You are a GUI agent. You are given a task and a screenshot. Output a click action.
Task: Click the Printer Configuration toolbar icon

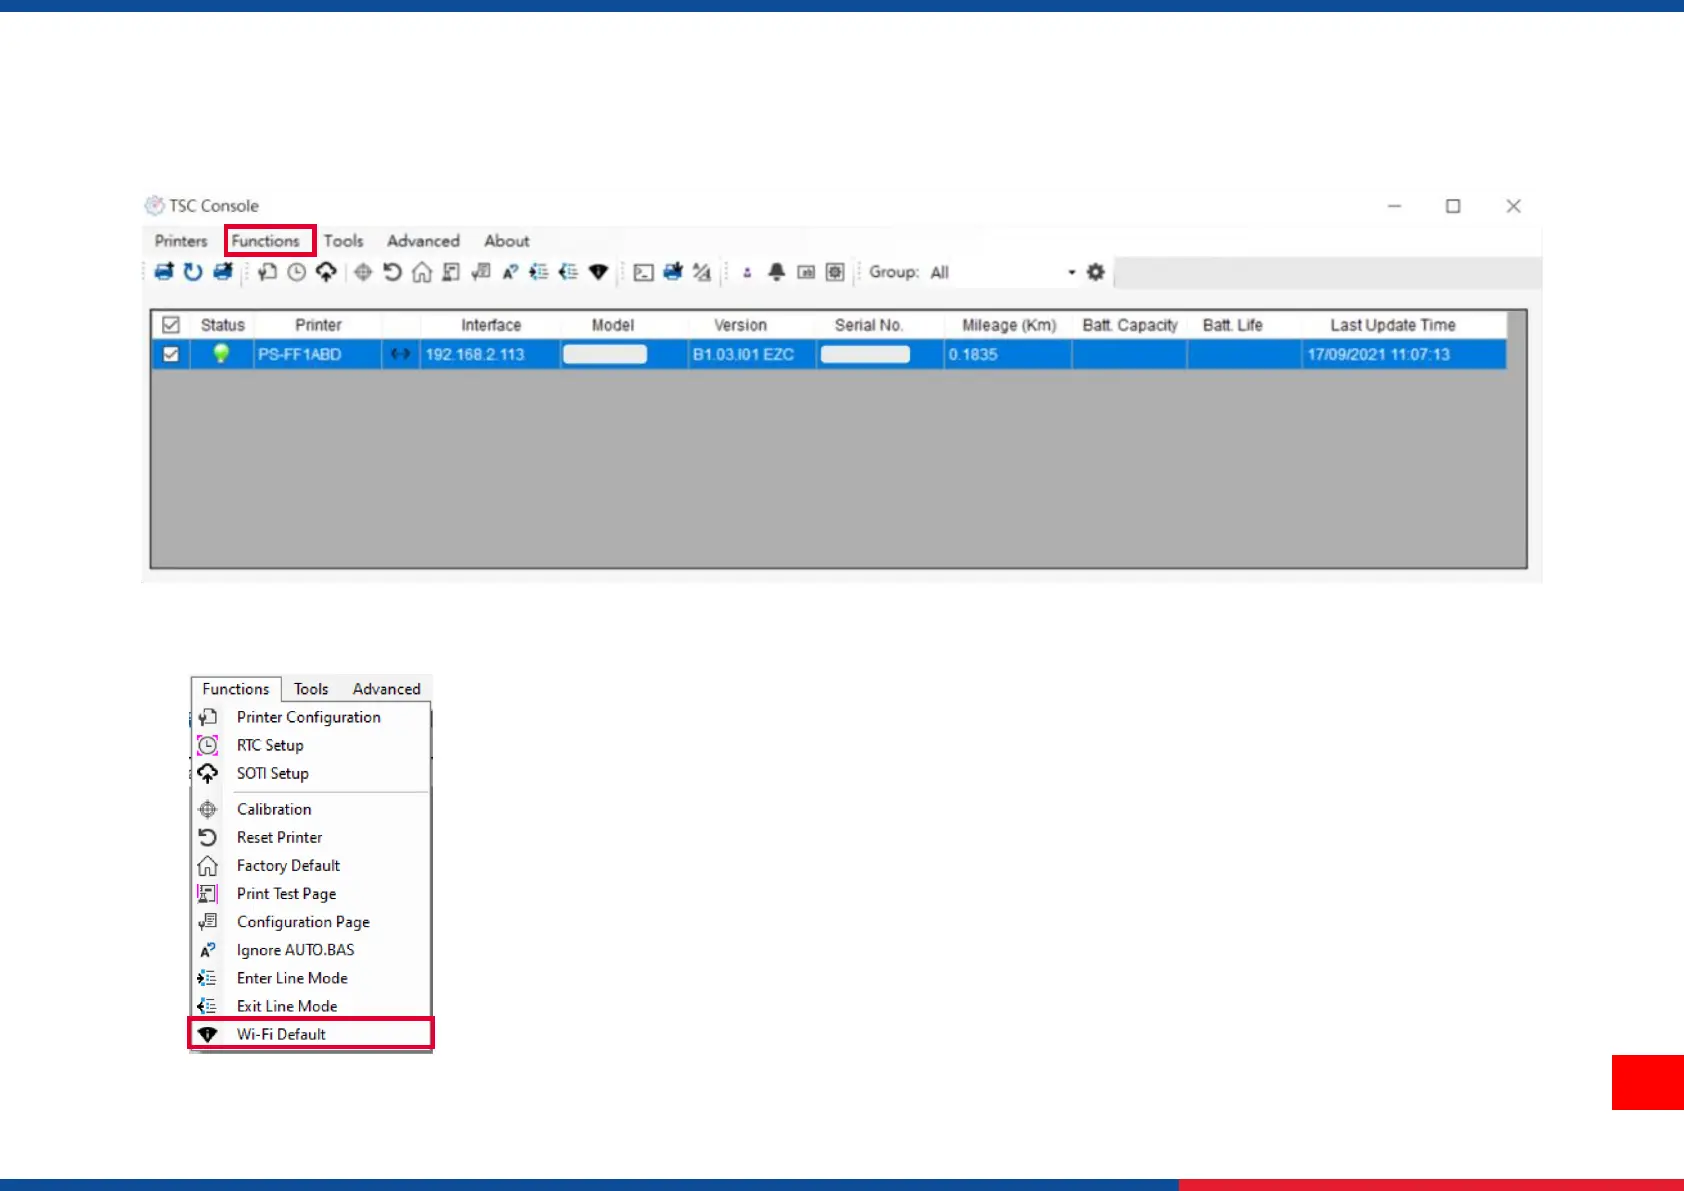(267, 272)
